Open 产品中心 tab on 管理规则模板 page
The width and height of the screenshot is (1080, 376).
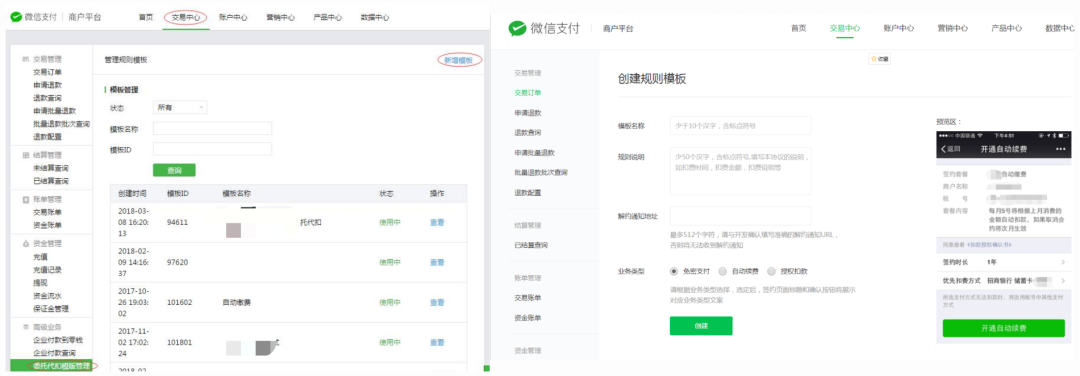[327, 18]
